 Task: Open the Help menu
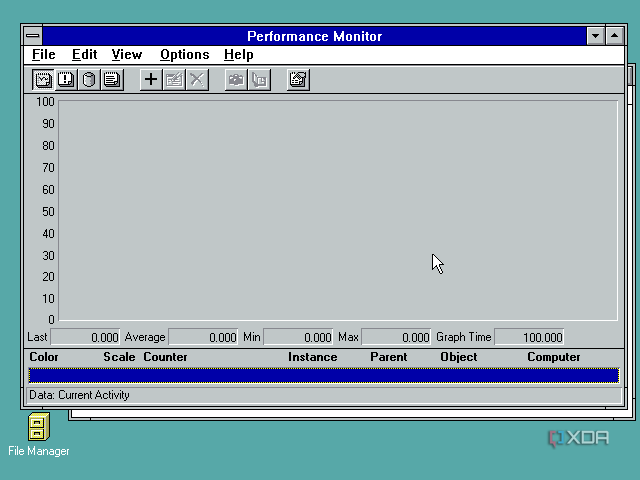(239, 55)
